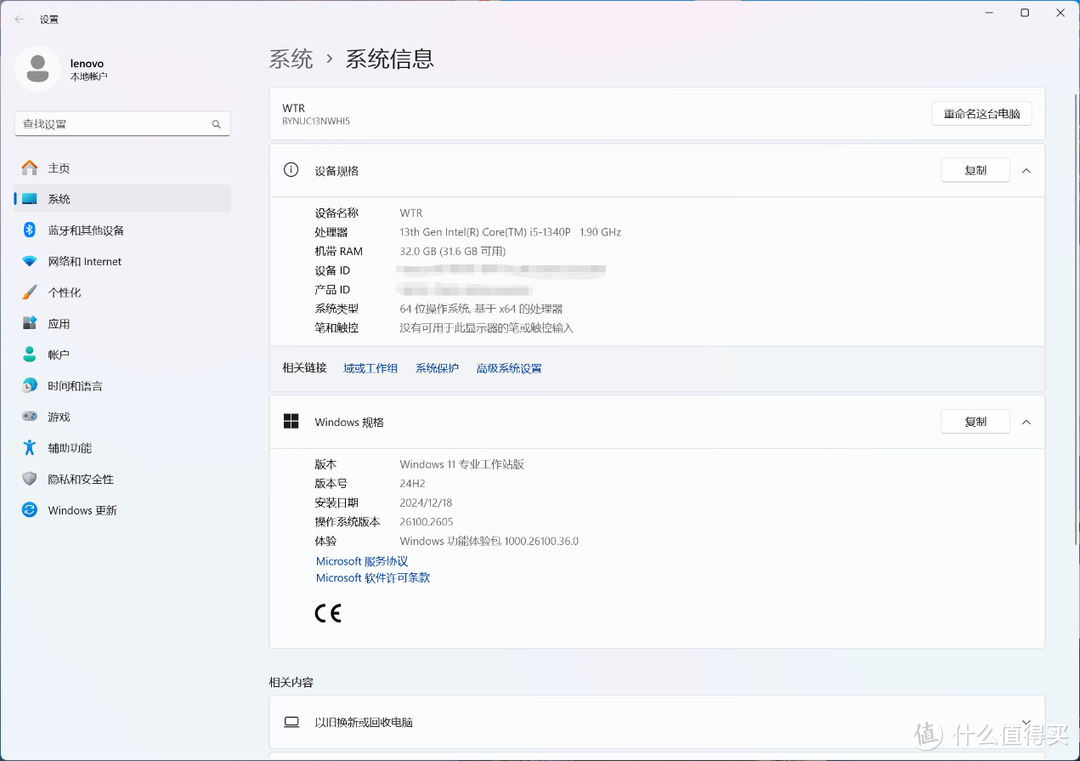Click the processor value i5-1340P text
Screen dimensions: 1080x761
(x=510, y=232)
